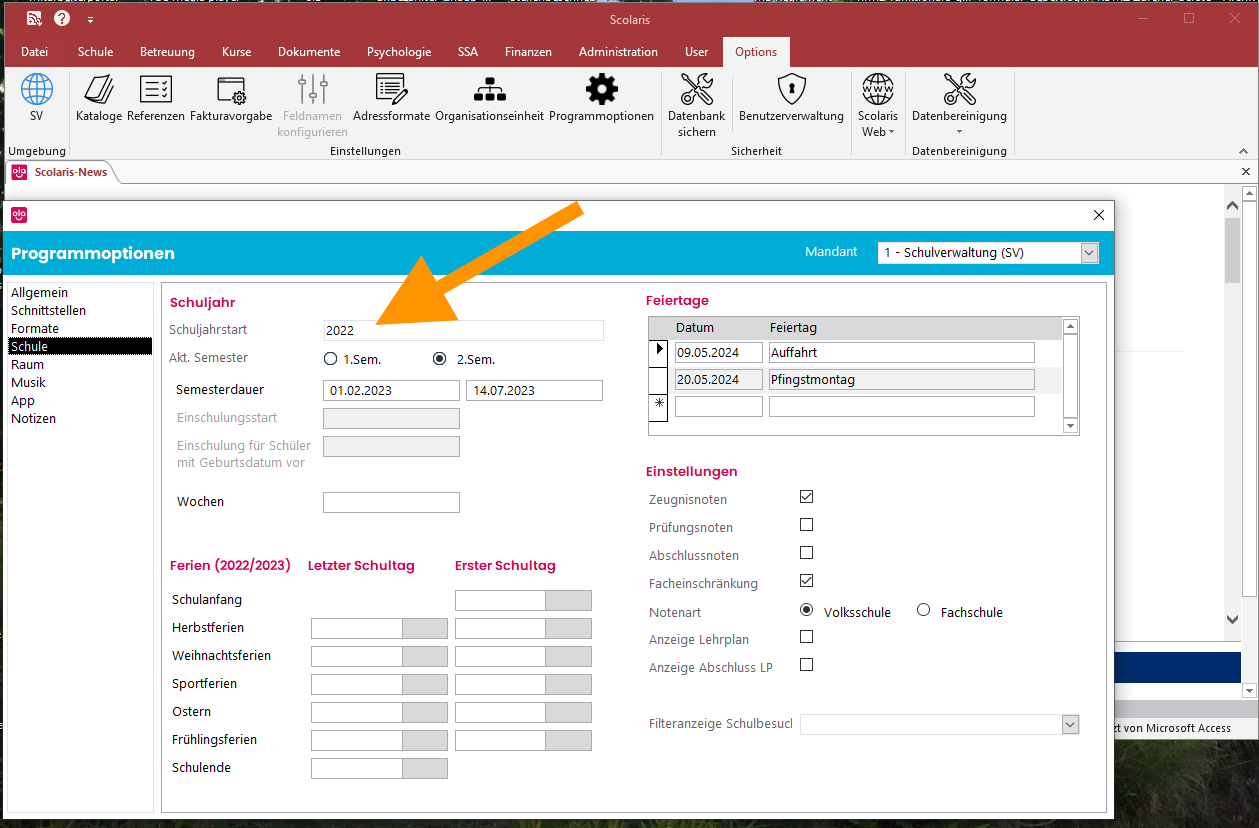
Task: Expand the Scolaris Web dropdown arrow
Action: (x=891, y=132)
